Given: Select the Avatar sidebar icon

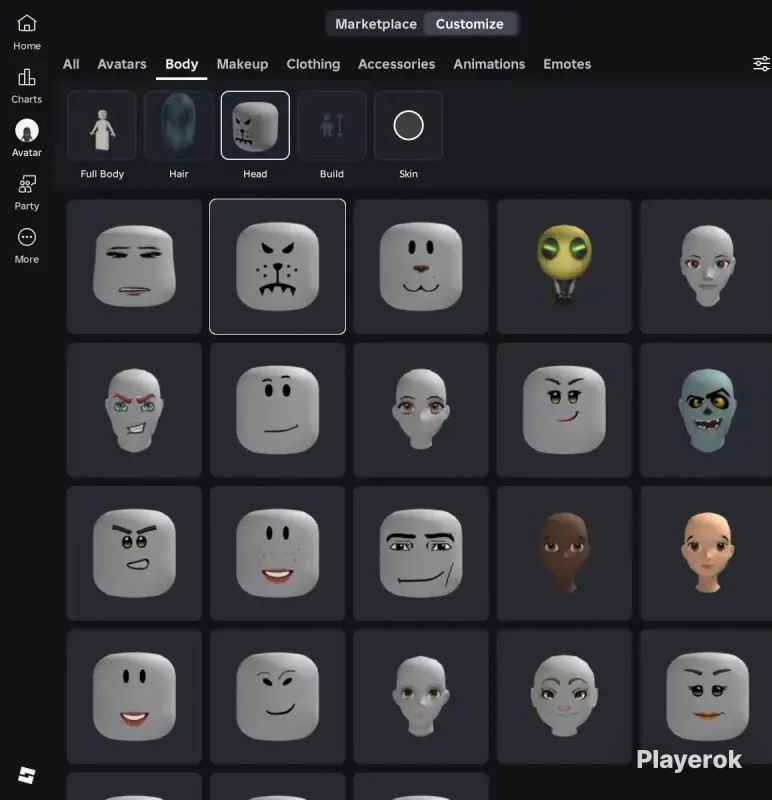Looking at the screenshot, I should point(27,131).
